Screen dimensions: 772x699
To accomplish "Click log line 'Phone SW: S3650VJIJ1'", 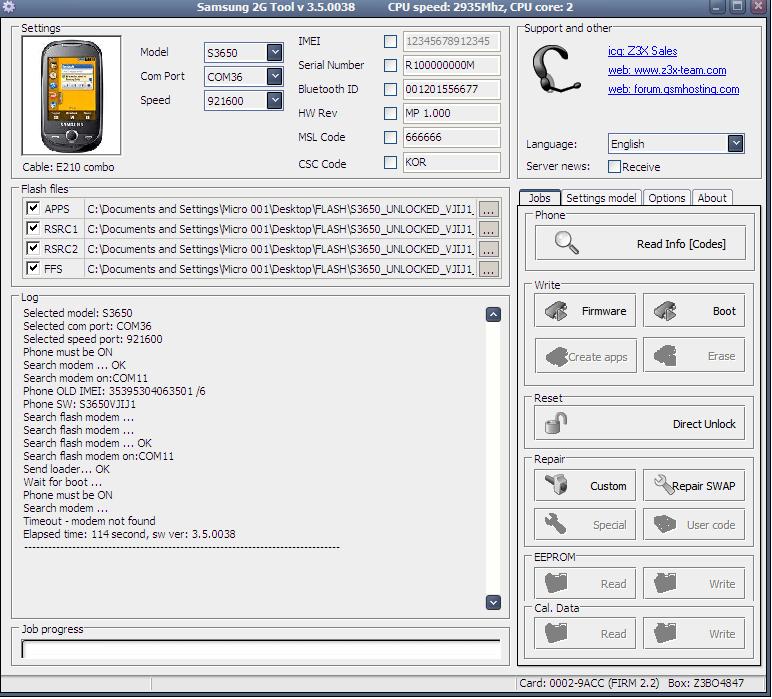I will [79, 404].
